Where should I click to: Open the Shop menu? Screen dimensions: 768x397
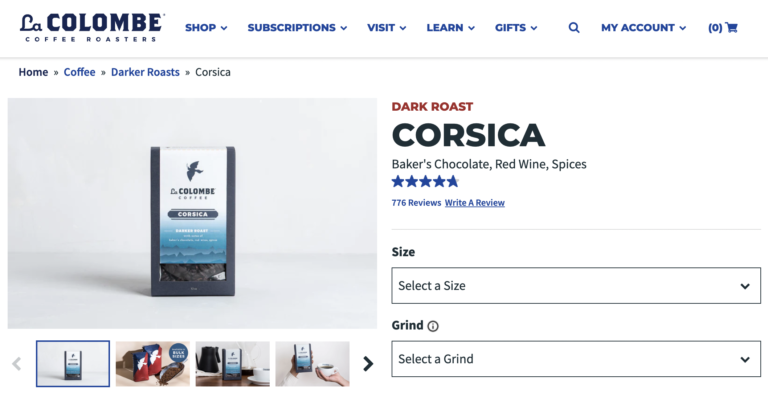(206, 28)
